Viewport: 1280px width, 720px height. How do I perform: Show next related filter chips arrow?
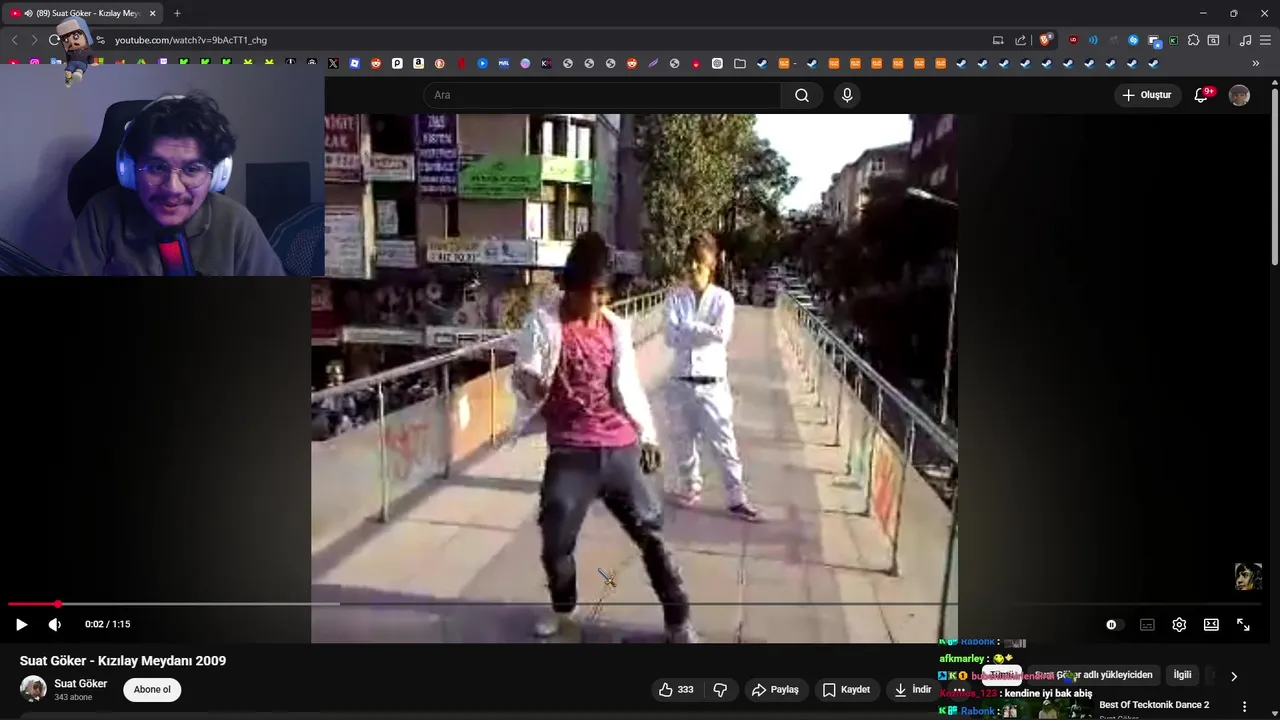pyautogui.click(x=1234, y=676)
